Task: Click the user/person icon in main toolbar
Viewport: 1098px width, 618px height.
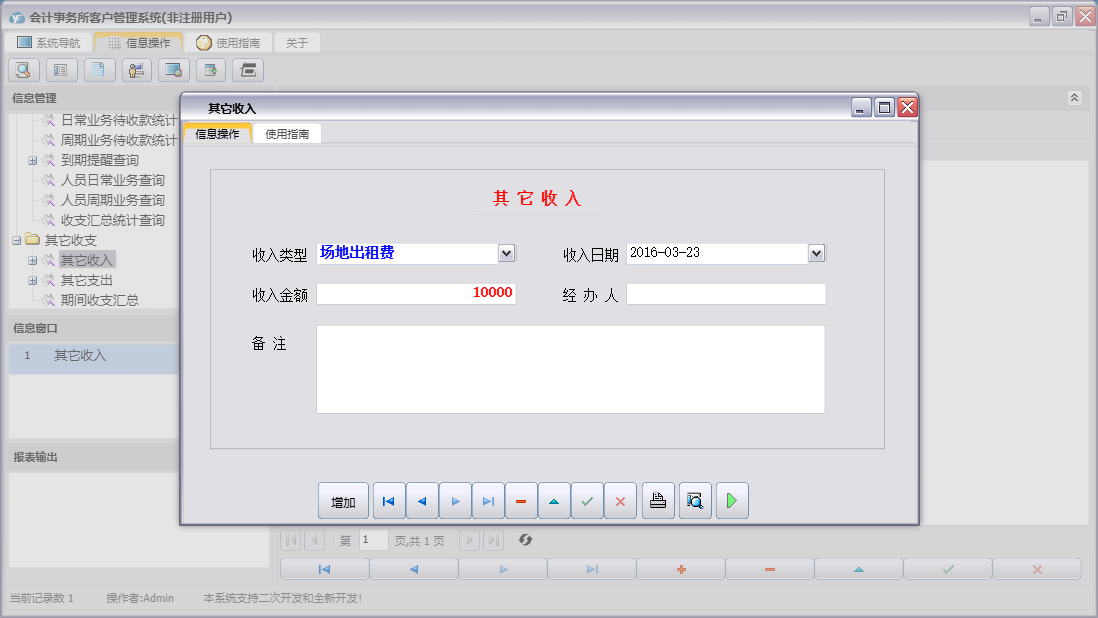Action: pyautogui.click(x=137, y=70)
